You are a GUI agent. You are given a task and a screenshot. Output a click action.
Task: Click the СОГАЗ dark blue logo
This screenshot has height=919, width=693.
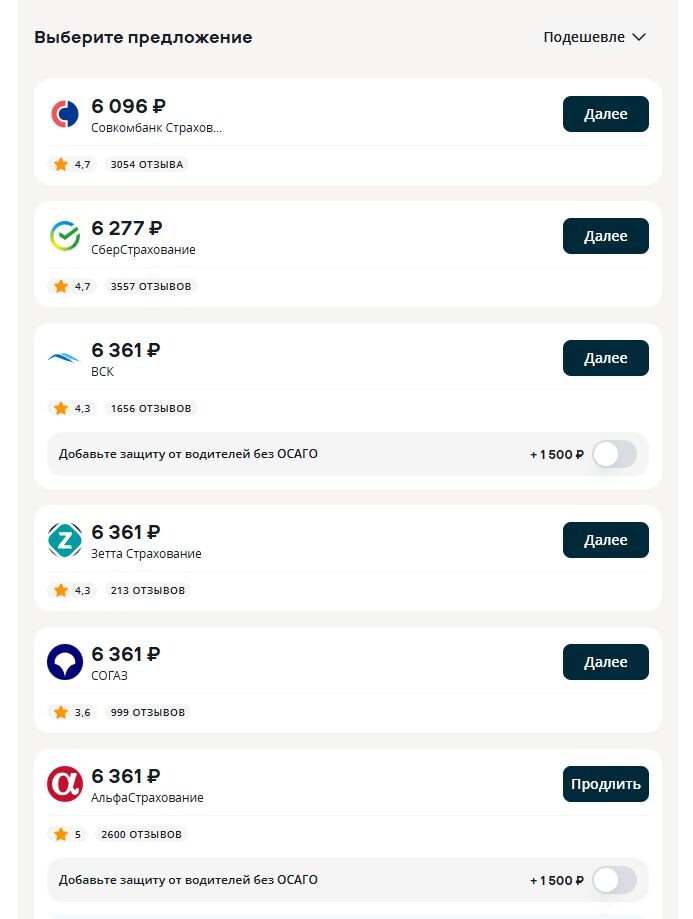click(x=64, y=662)
